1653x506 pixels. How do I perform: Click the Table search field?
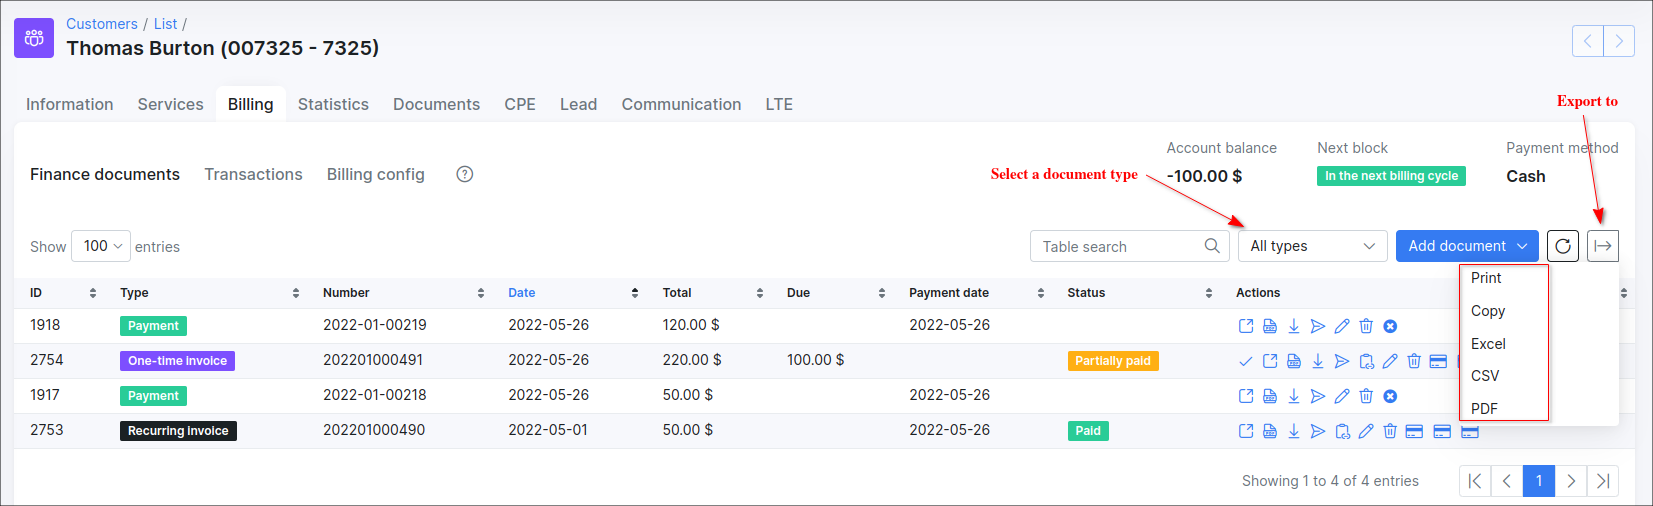1120,246
